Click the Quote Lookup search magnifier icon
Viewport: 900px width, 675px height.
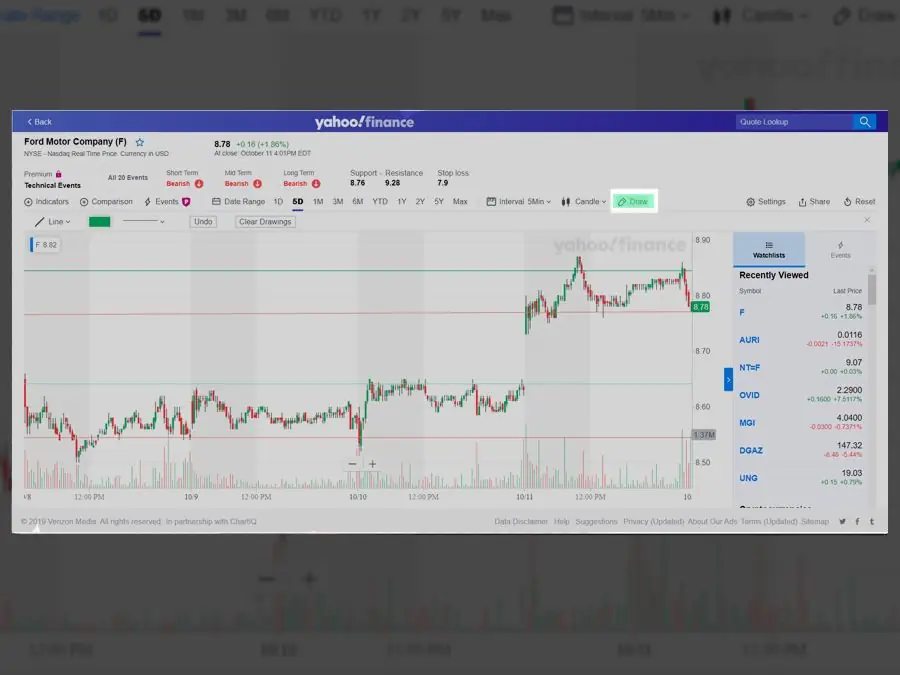[x=864, y=122]
